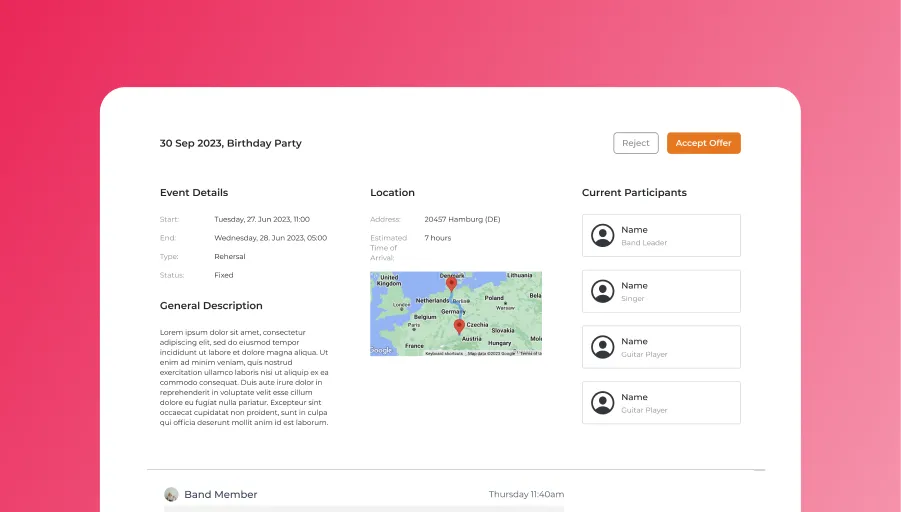Click the Singer's profile avatar icon
The height and width of the screenshot is (512, 901).
coord(602,291)
